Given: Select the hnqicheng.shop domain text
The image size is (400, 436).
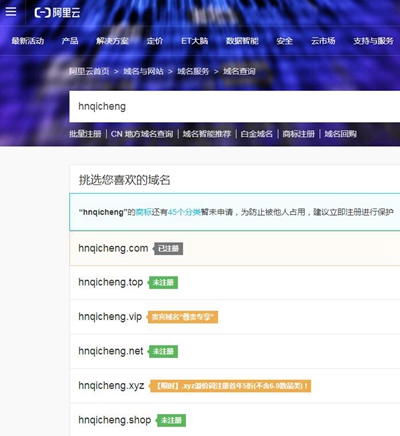Looking at the screenshot, I should 115,420.
